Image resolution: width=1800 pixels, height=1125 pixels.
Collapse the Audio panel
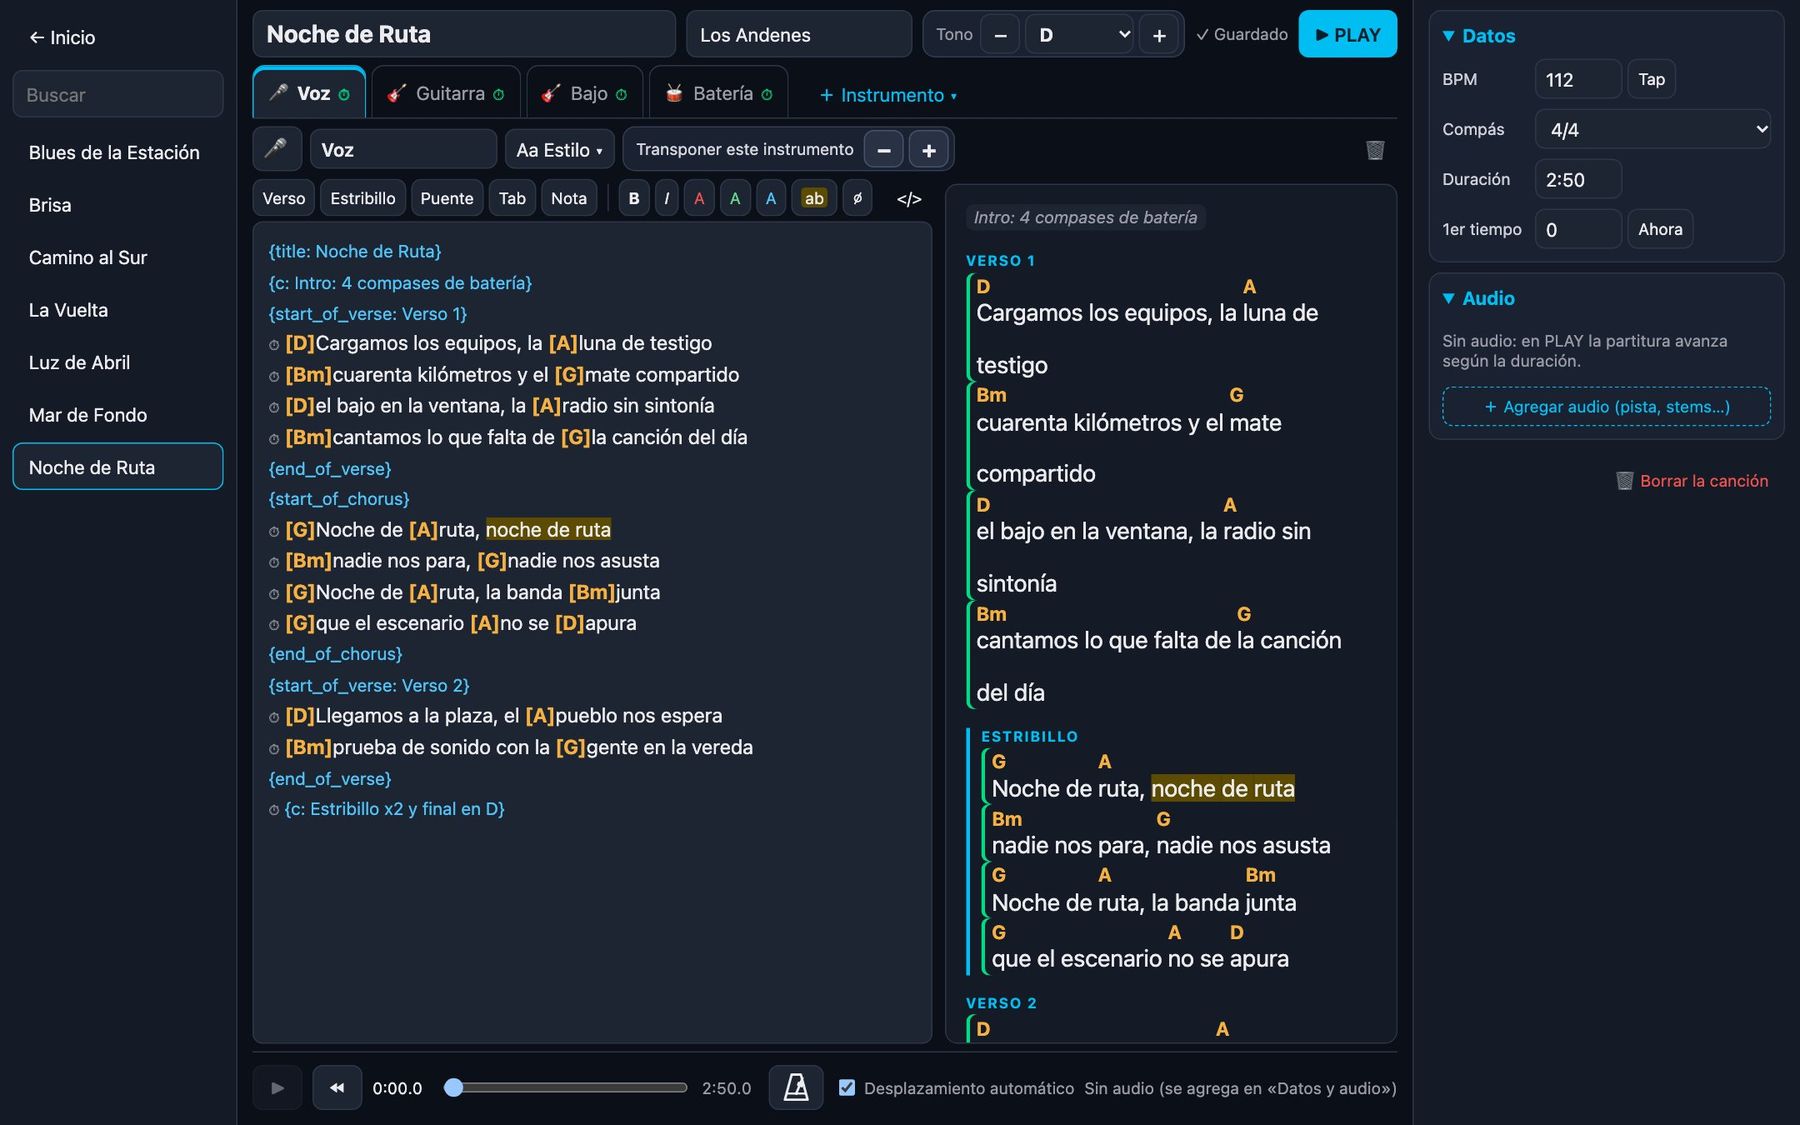[x=1478, y=298]
